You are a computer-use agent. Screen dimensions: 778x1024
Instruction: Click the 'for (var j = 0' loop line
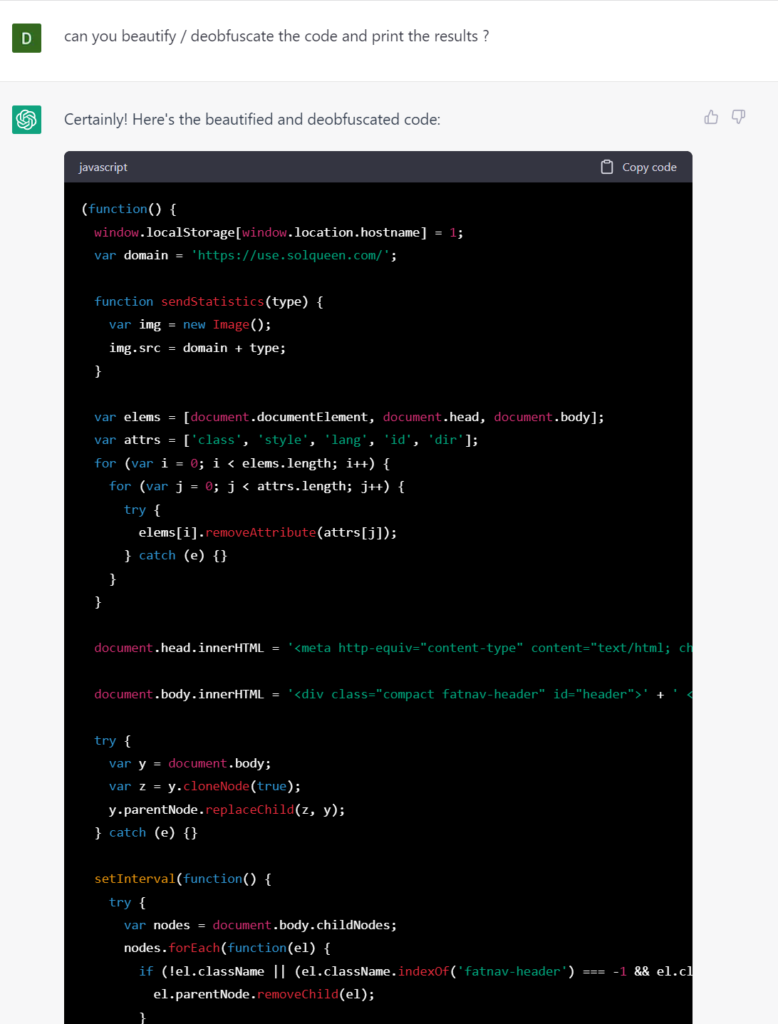pyautogui.click(x=257, y=487)
